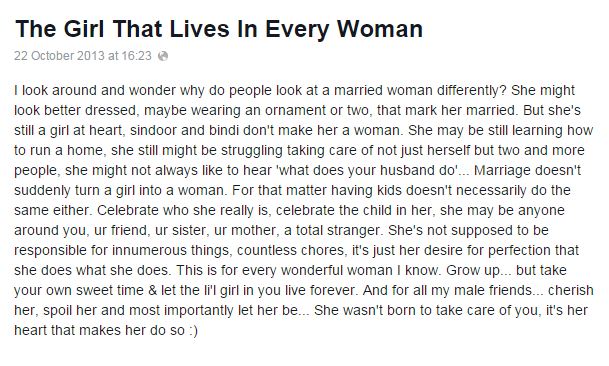Image resolution: width=609 pixels, height=366 pixels.
Task: Click the word 'cherish' near the line end
Action: 571,290
